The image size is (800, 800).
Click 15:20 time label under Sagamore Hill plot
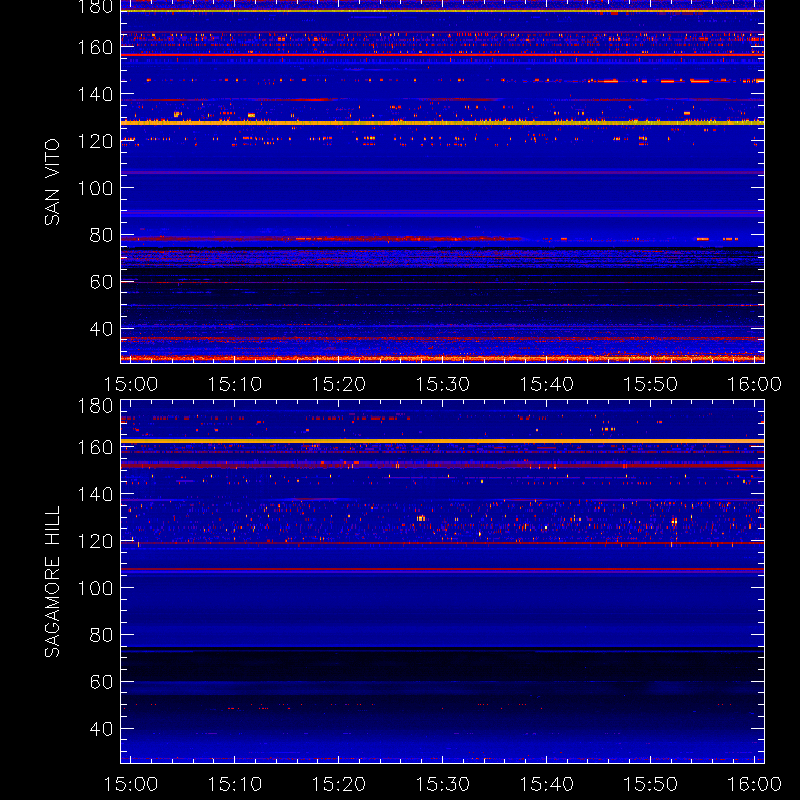pyautogui.click(x=339, y=784)
